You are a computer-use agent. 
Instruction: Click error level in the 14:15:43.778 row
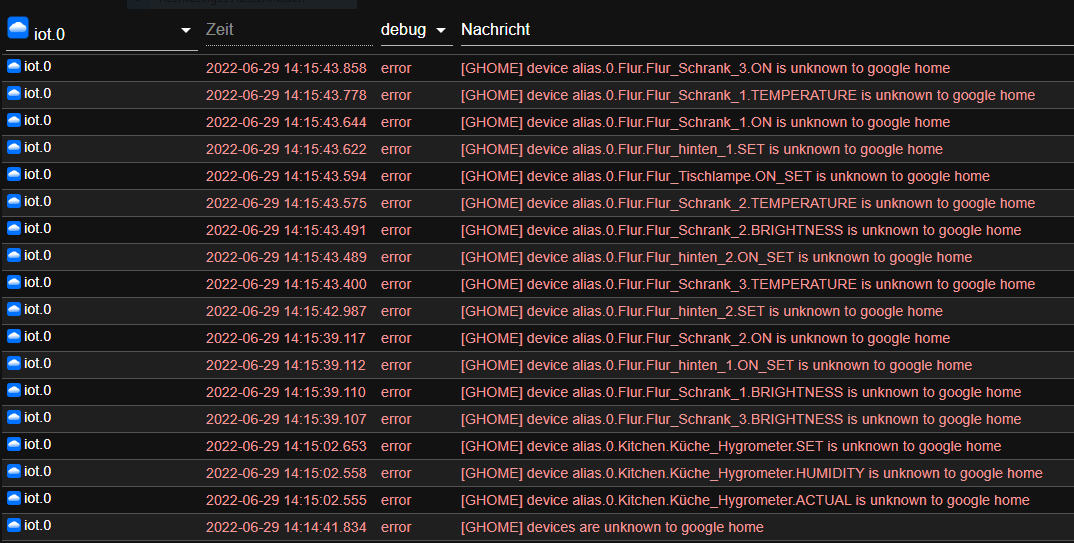pyautogui.click(x=396, y=95)
